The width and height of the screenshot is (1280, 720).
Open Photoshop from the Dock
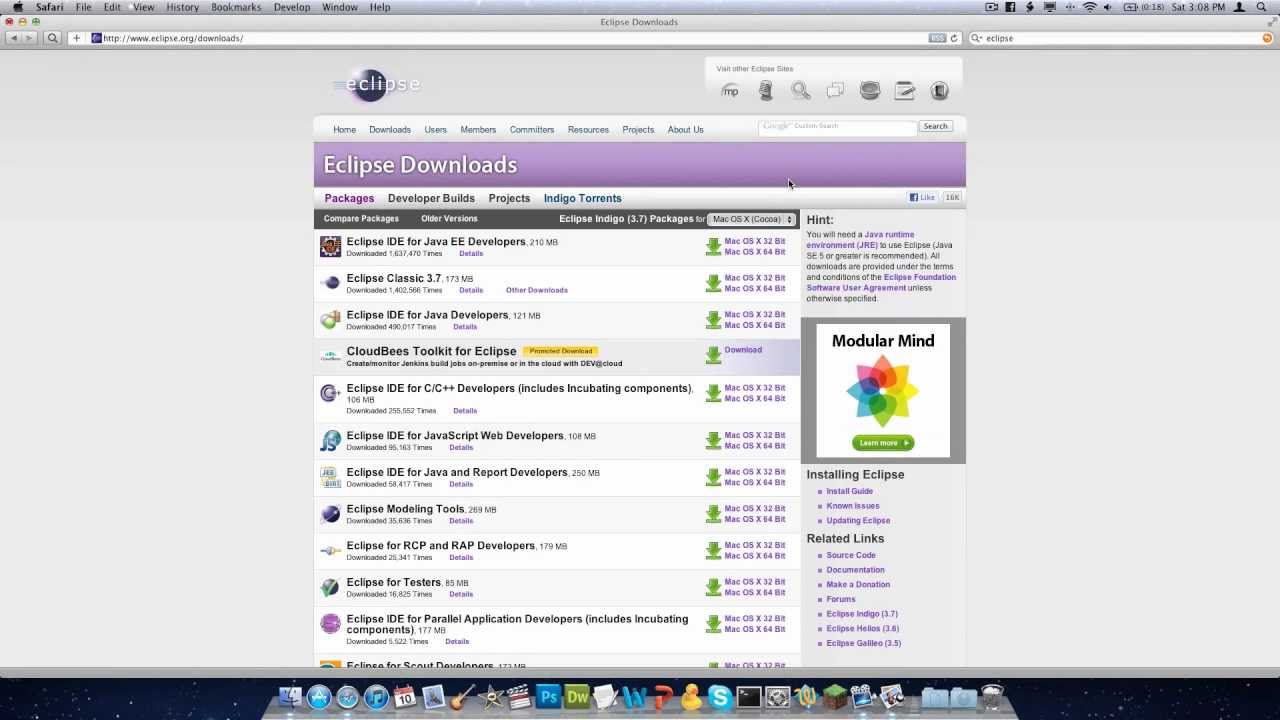[x=548, y=697]
